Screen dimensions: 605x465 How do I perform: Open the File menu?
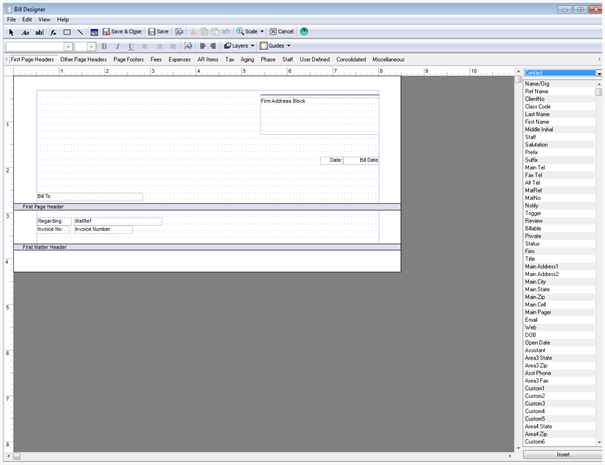click(x=11, y=19)
